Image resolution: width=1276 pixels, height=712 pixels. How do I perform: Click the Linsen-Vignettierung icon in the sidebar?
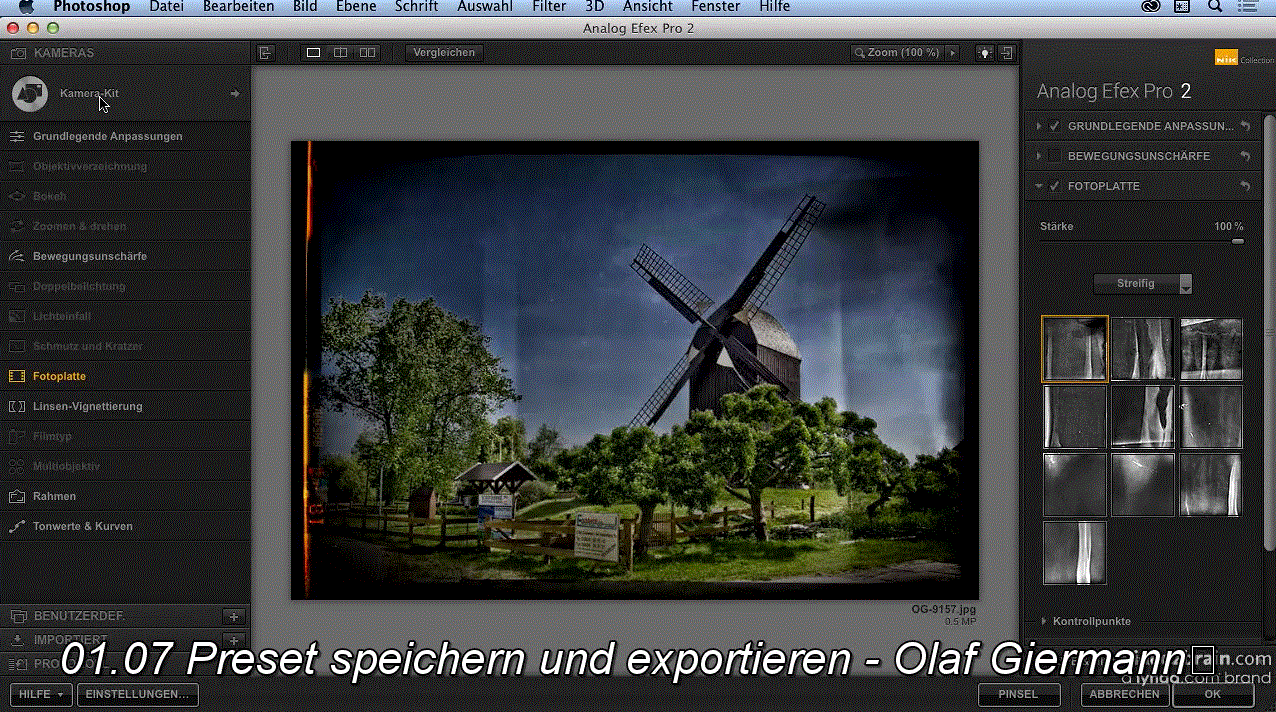[x=16, y=406]
